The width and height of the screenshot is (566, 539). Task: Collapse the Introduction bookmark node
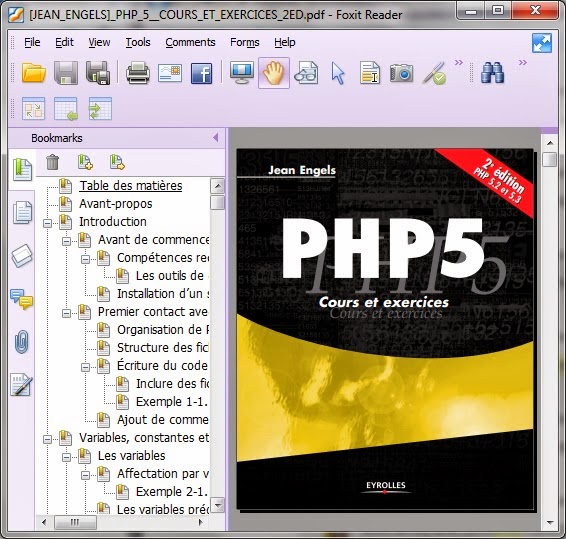(47, 223)
